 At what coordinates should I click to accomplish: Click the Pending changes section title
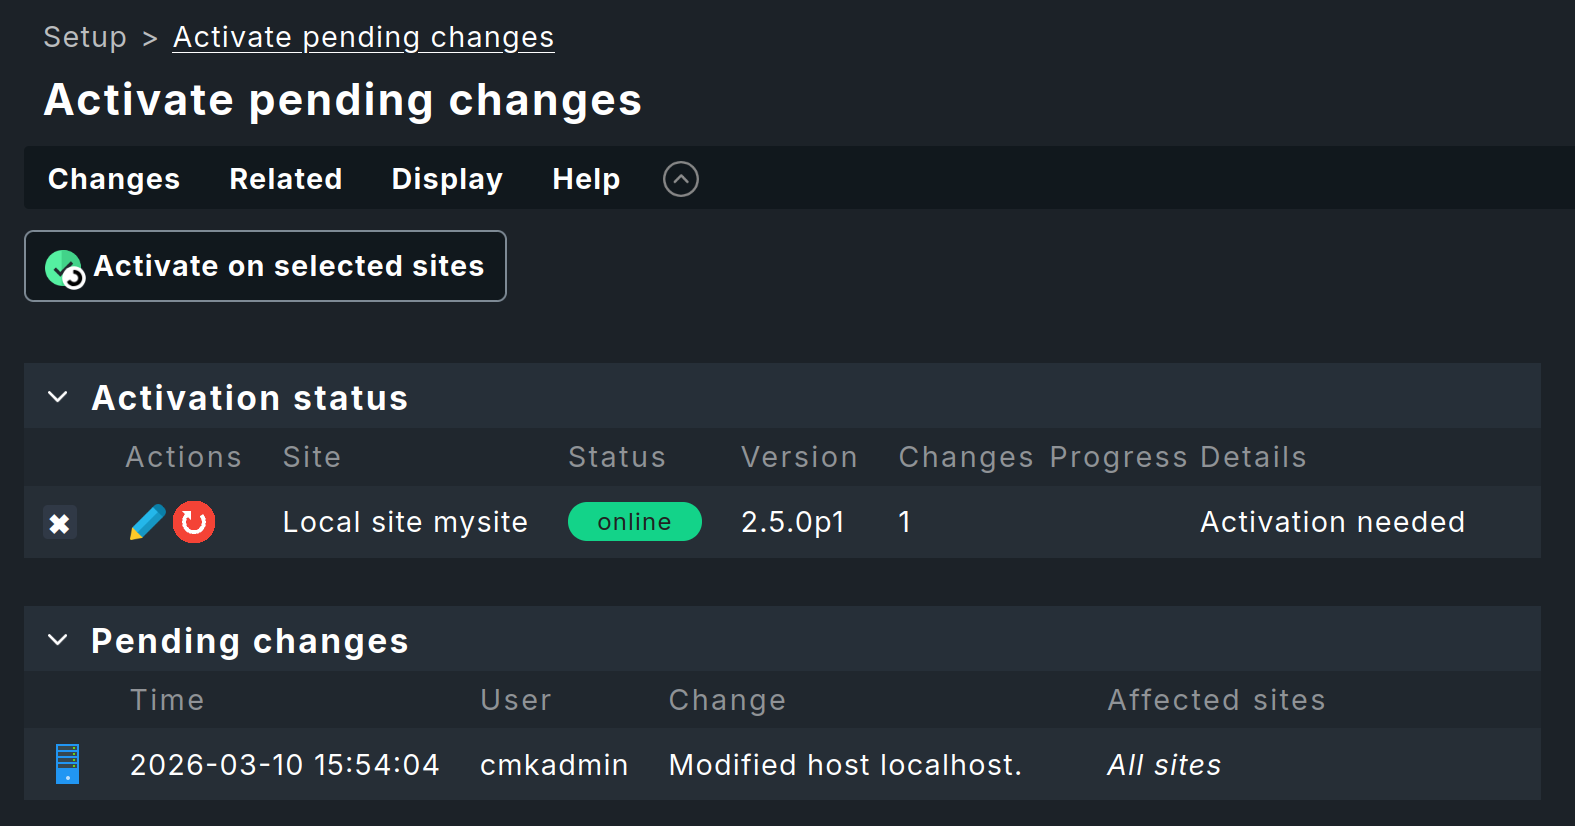coord(250,641)
